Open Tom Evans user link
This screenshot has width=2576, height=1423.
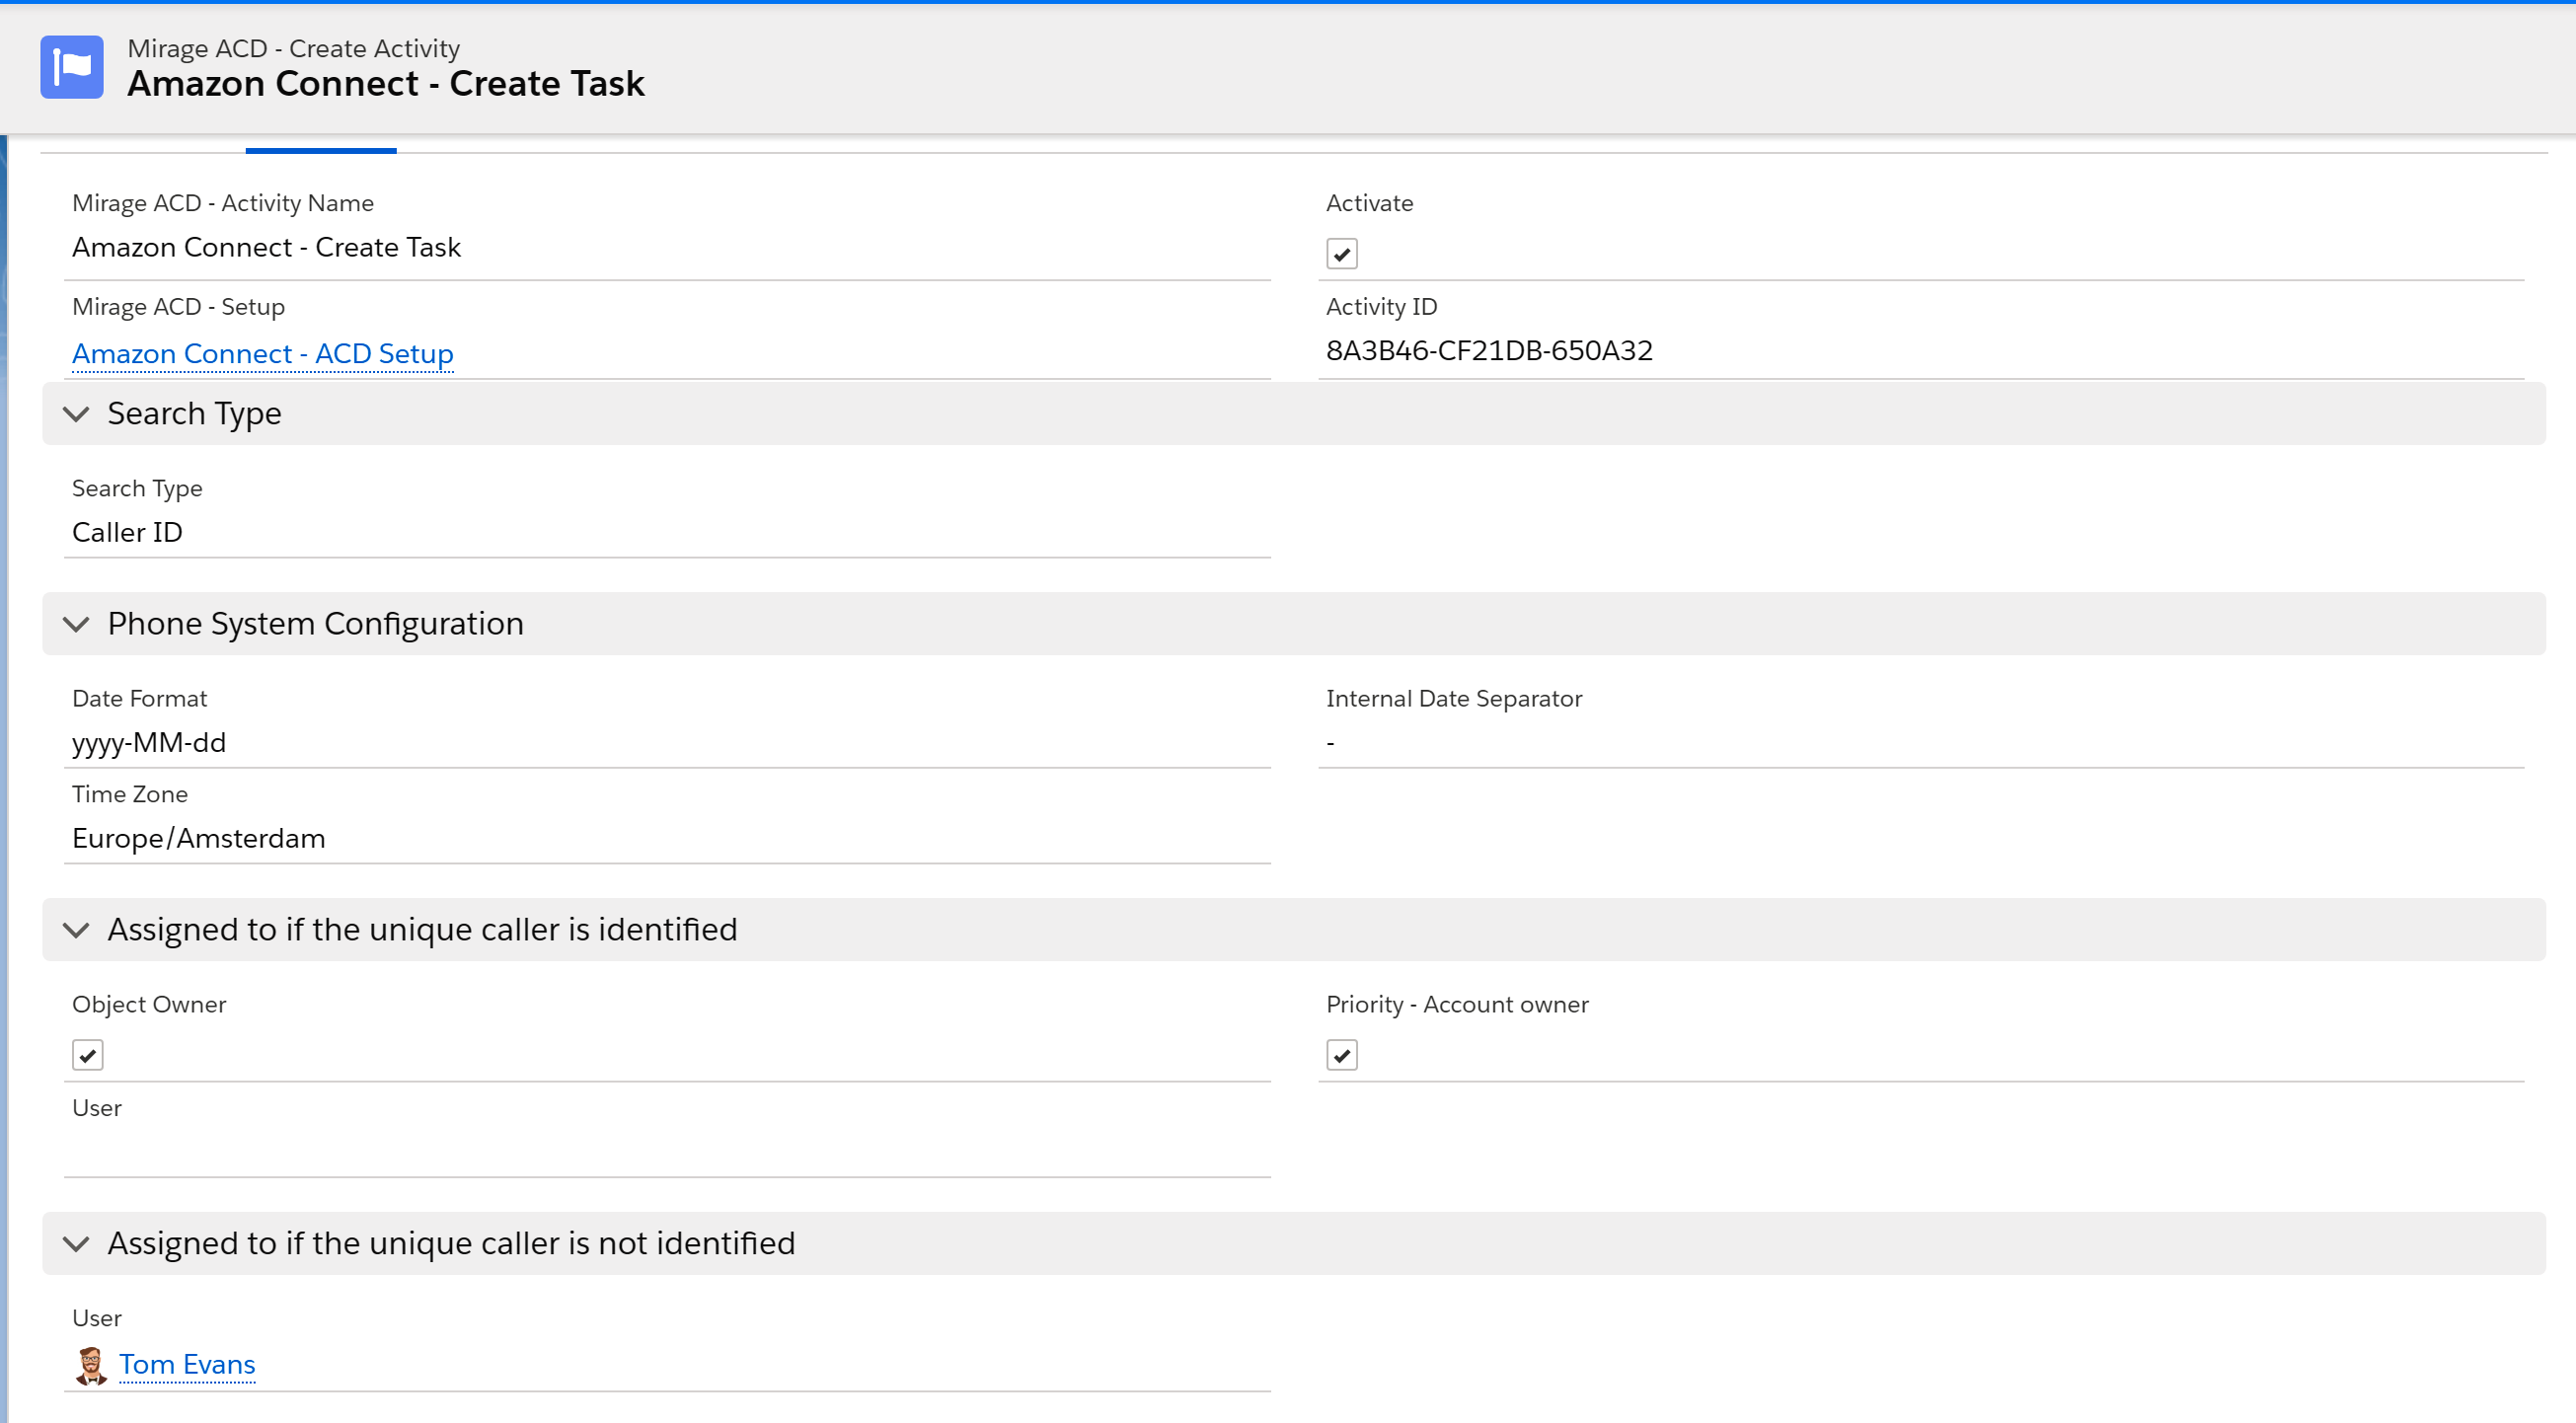pyautogui.click(x=187, y=1365)
